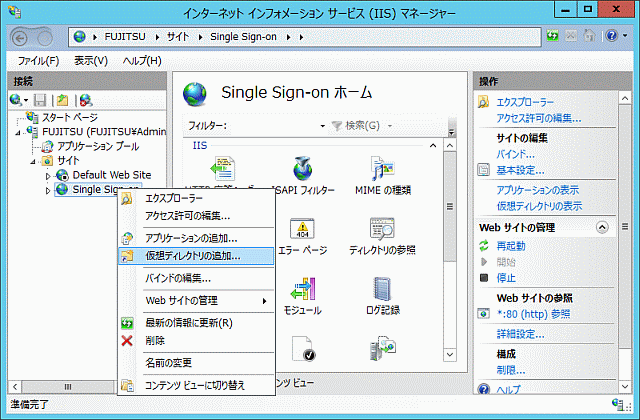Screen dimensions: 640x420
Task: Click the feature list scroll-down arrow
Action: [x=450, y=354]
